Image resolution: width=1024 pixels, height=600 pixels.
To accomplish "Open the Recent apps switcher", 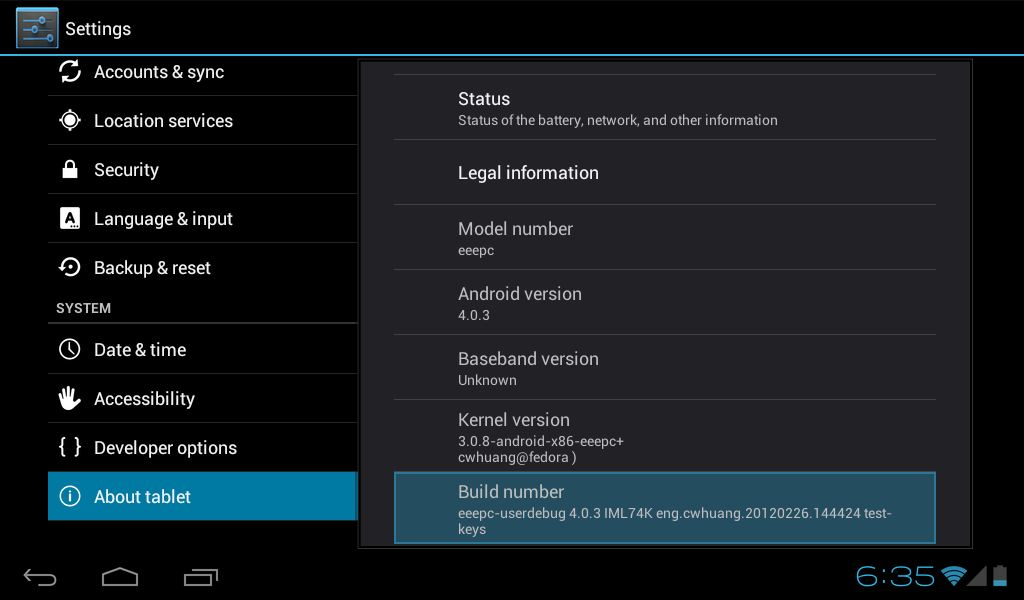I will pyautogui.click(x=201, y=577).
